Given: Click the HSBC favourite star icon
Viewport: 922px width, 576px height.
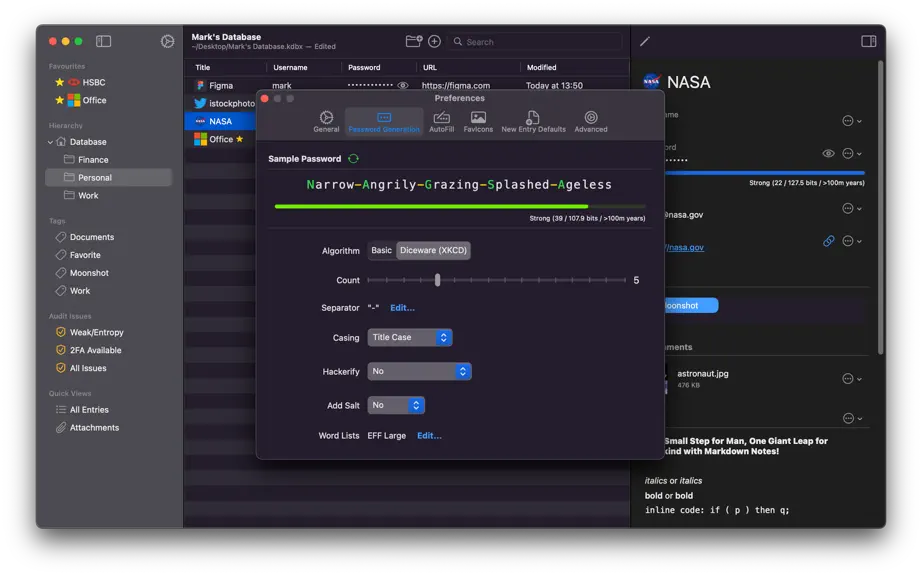Looking at the screenshot, I should [59, 82].
